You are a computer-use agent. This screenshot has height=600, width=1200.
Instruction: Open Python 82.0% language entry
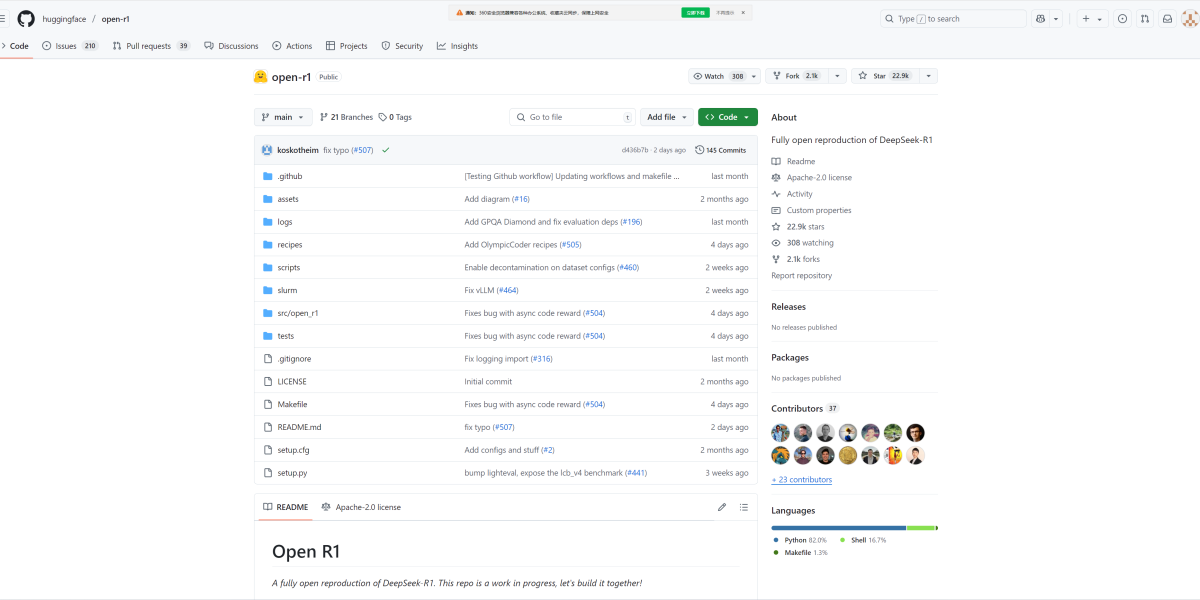[x=800, y=540]
